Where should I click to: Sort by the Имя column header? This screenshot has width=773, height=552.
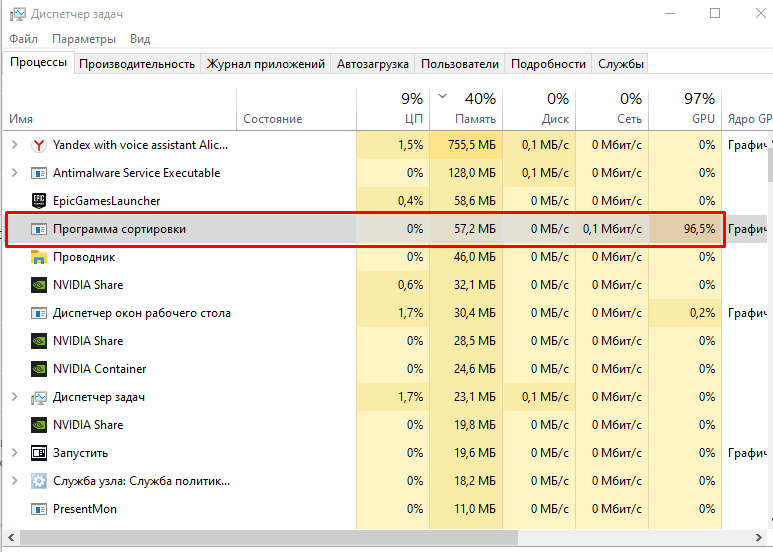[120, 109]
